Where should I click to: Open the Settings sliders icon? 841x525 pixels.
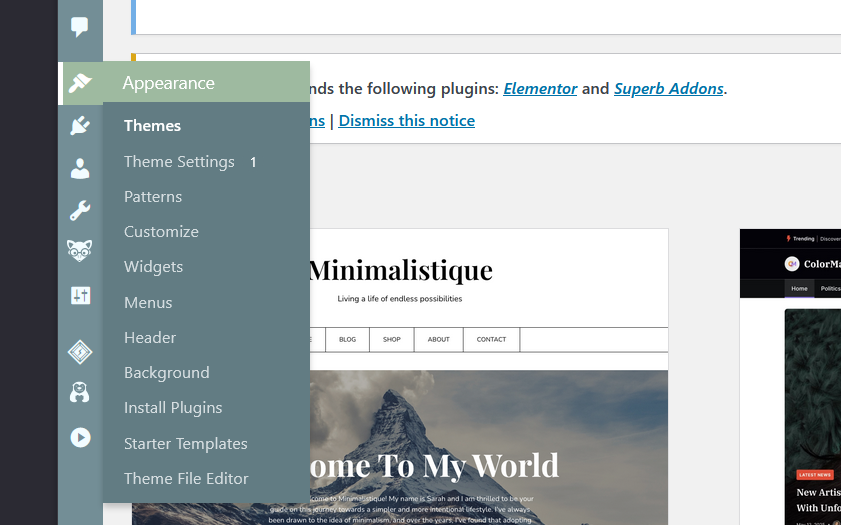point(80,294)
